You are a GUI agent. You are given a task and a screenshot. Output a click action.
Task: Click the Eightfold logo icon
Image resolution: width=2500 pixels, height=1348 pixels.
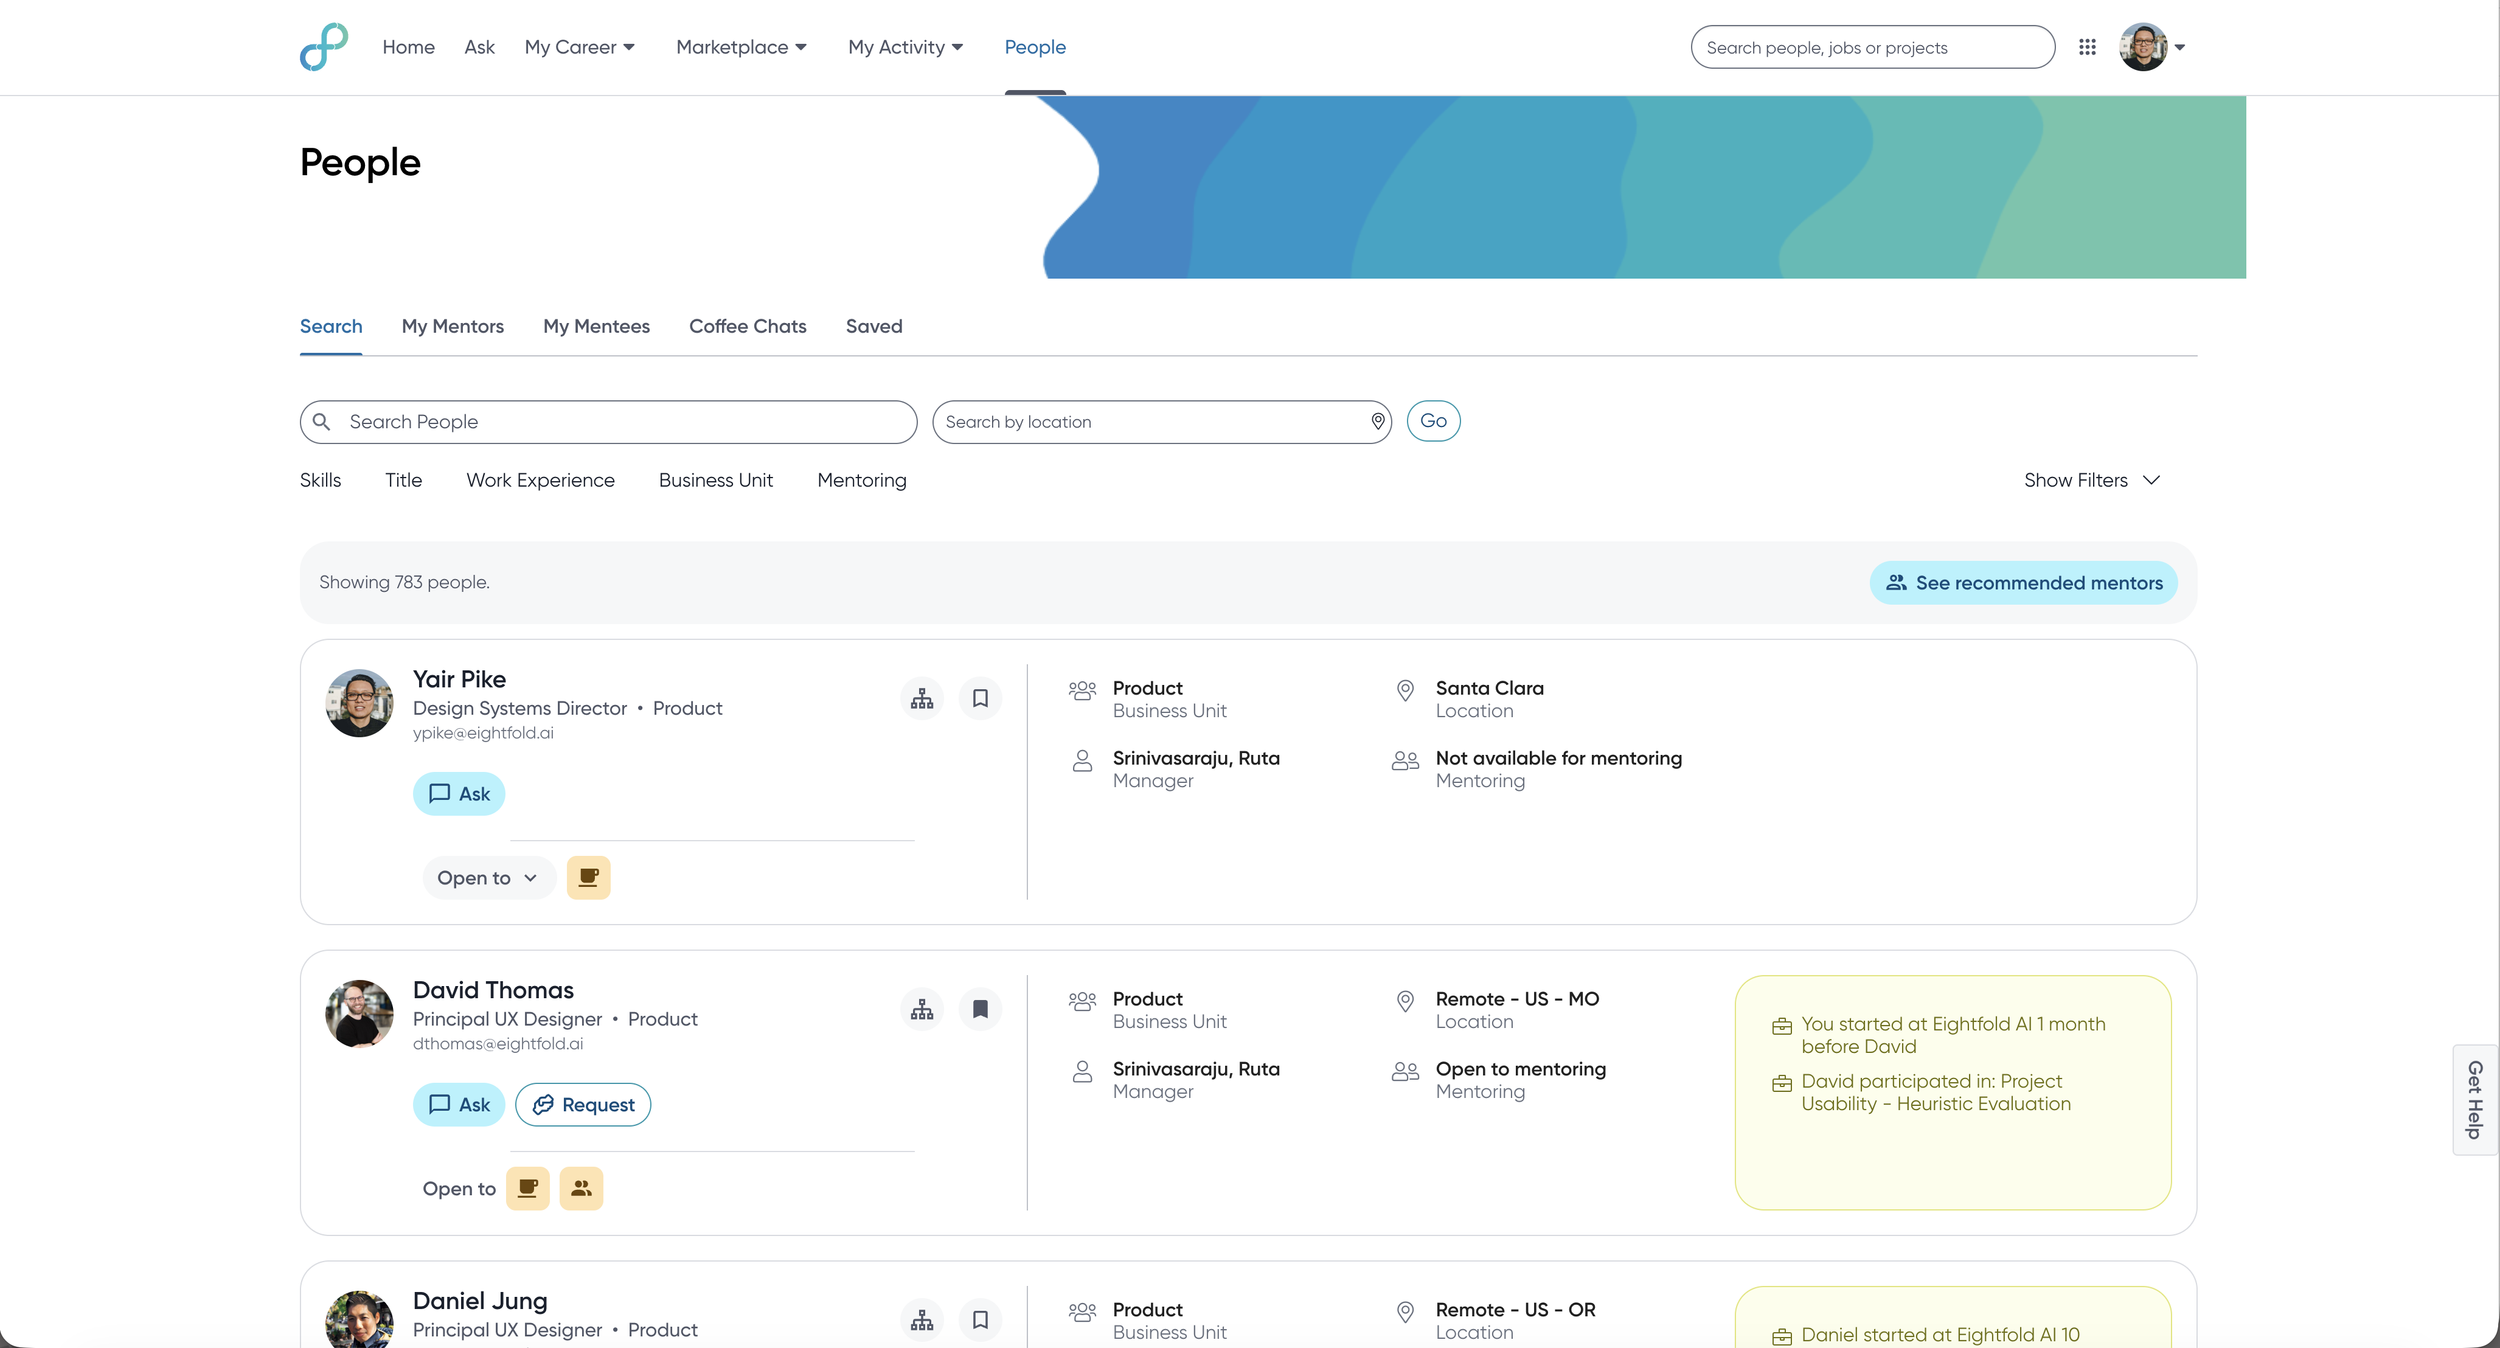point(324,47)
